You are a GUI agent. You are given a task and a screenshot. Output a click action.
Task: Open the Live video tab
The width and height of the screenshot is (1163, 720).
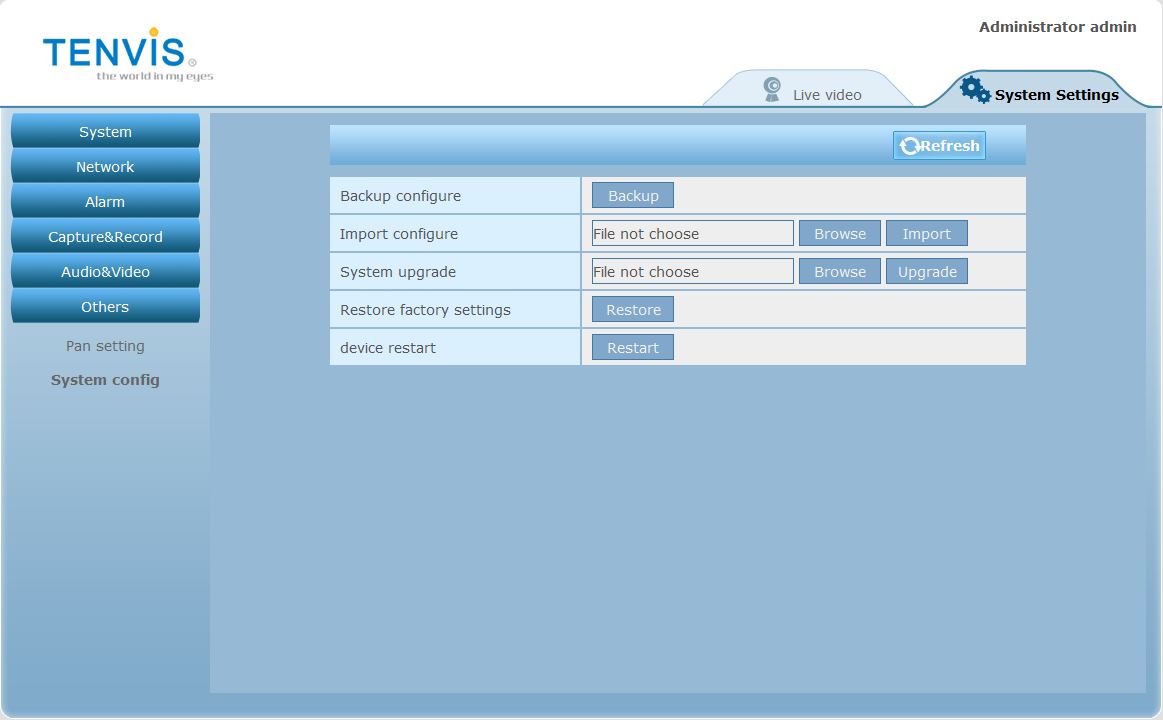point(826,95)
